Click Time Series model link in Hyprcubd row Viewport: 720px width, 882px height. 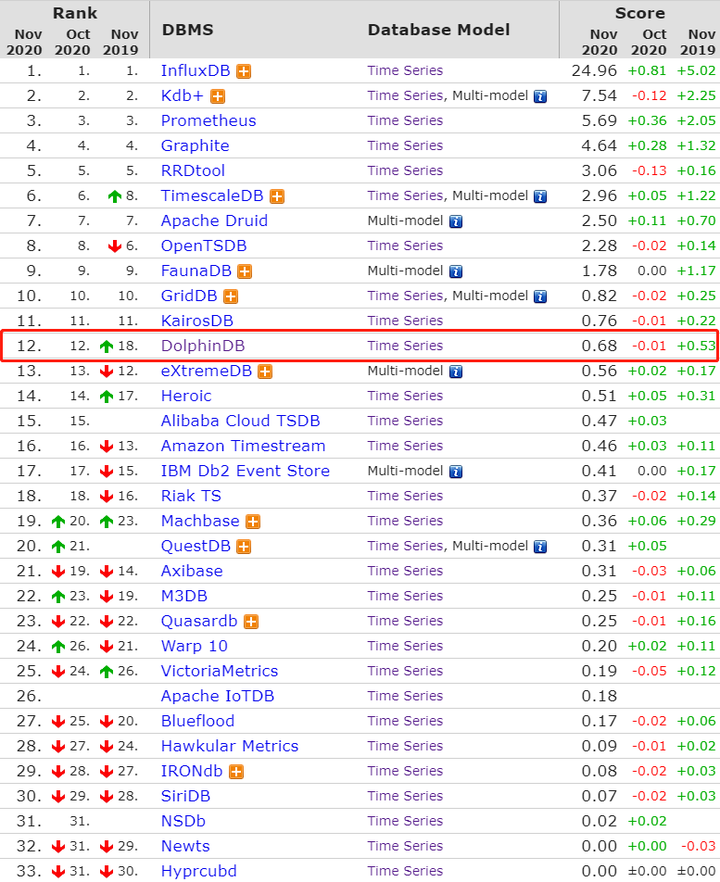pyautogui.click(x=405, y=871)
